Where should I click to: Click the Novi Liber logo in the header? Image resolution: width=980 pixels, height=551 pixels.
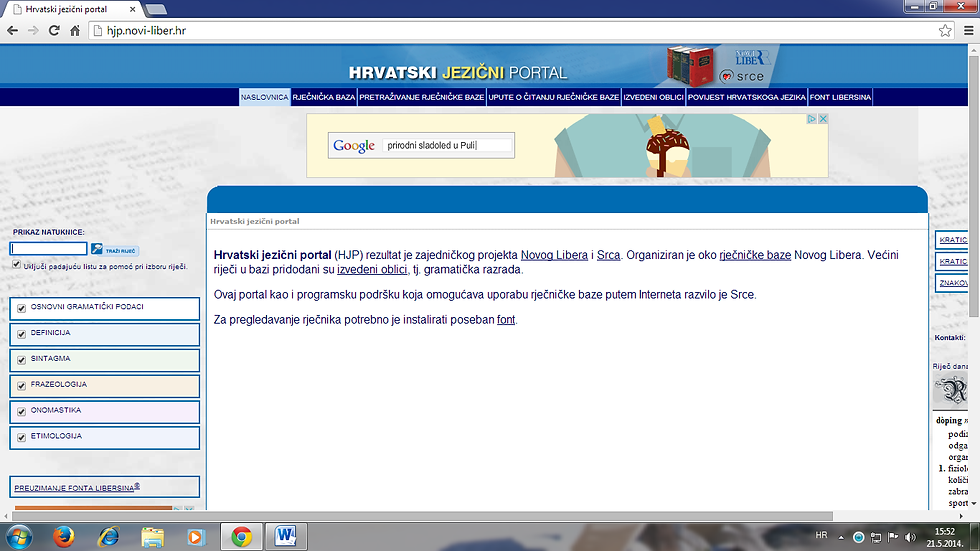click(751, 57)
